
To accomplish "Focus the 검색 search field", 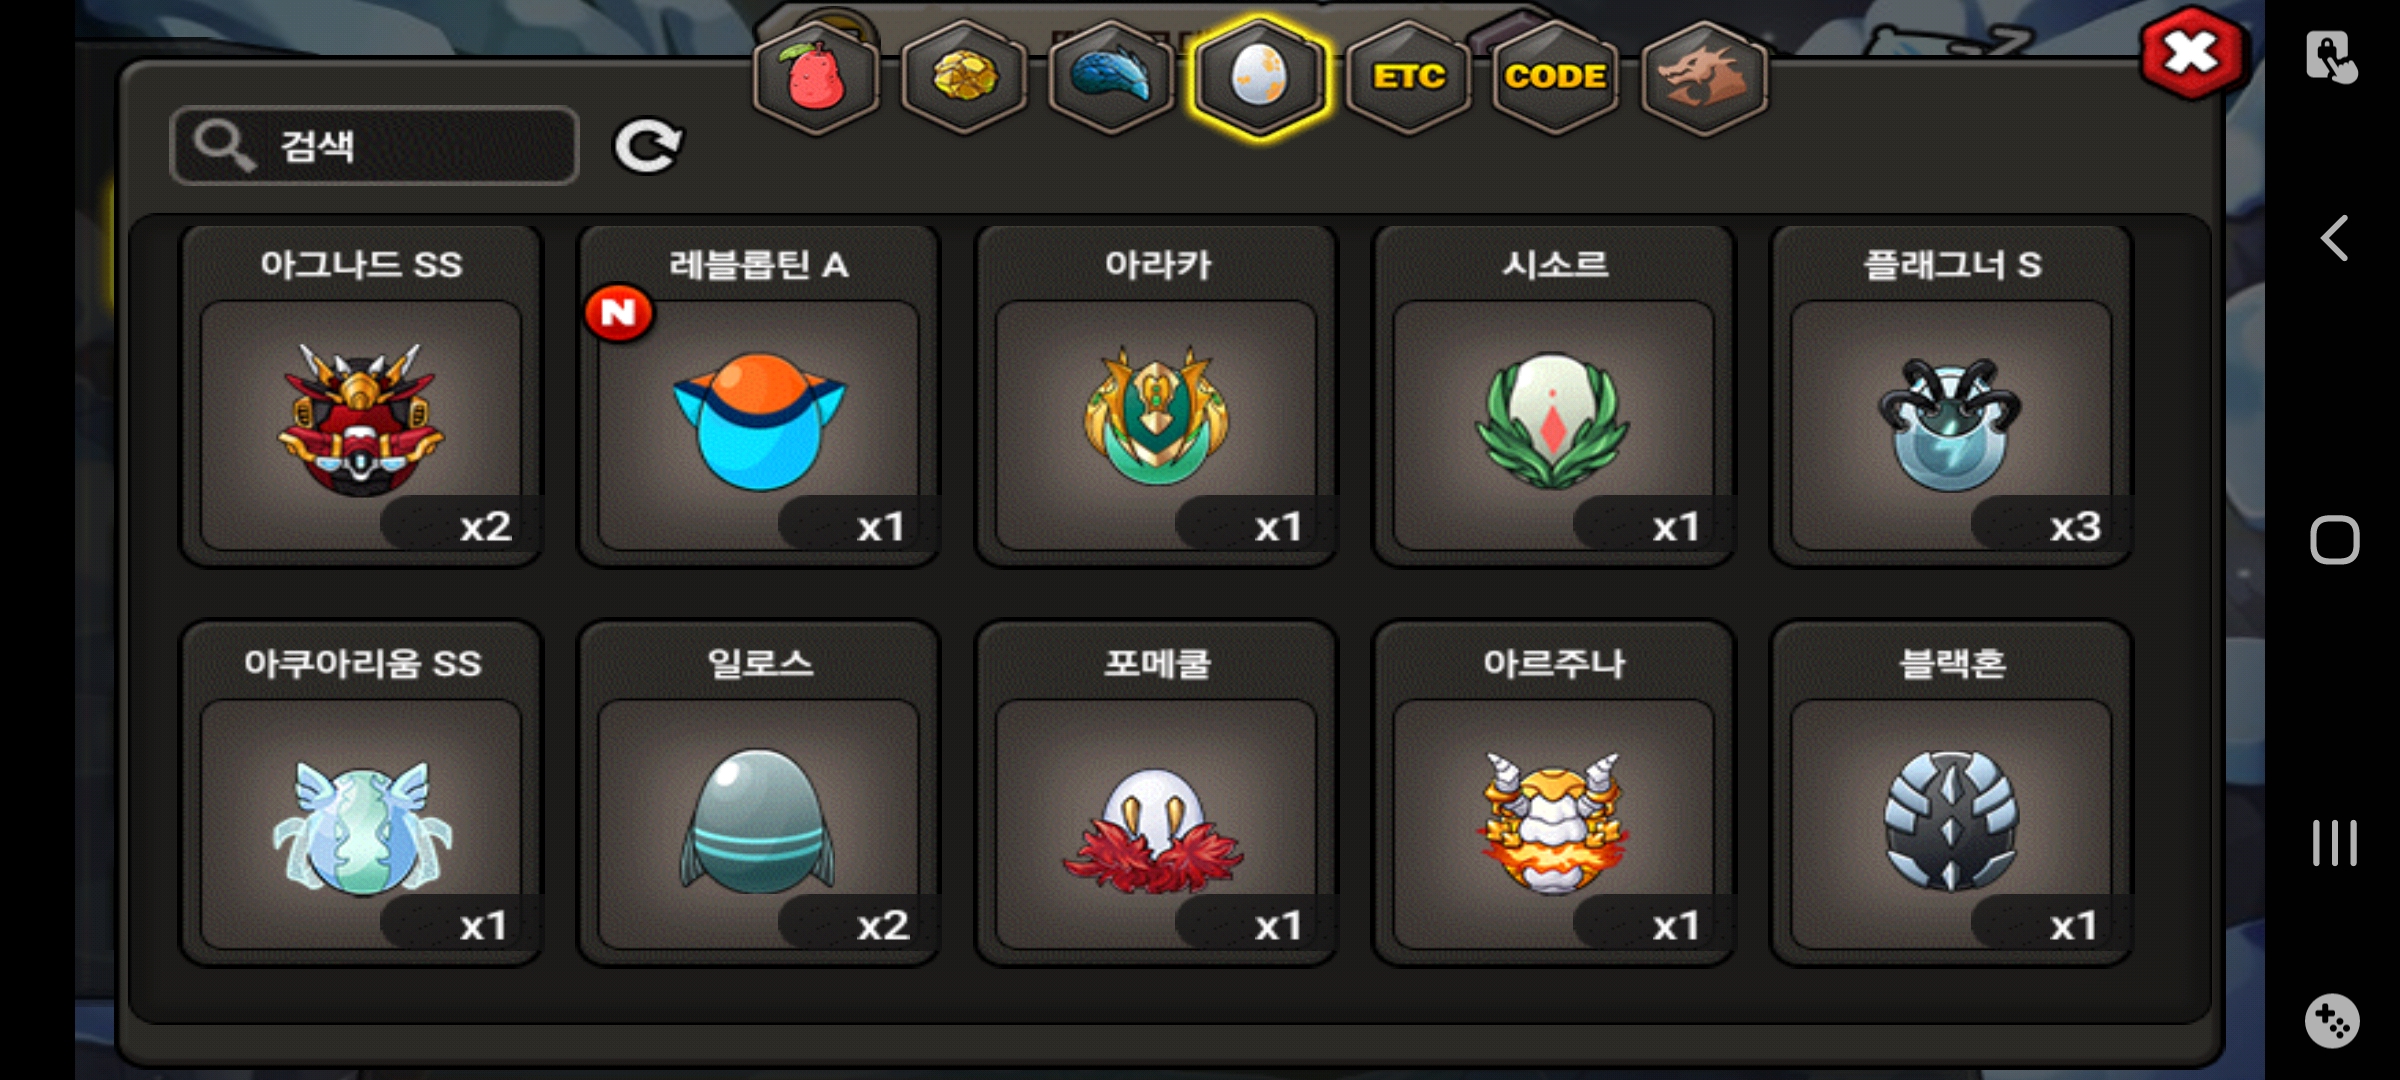I will point(375,146).
